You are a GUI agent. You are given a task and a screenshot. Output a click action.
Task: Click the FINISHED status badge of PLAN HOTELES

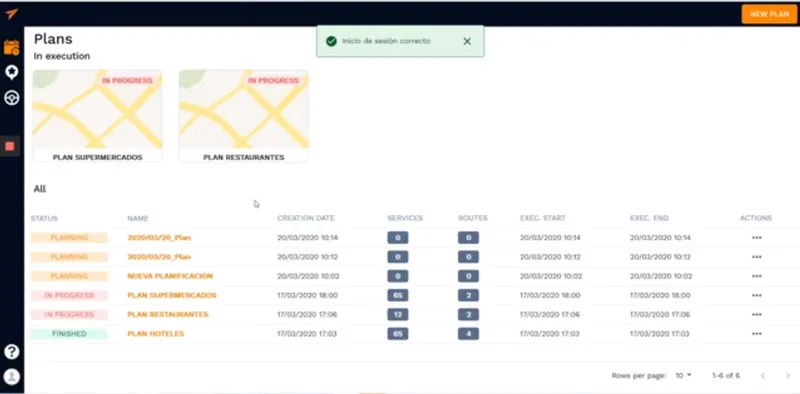point(69,334)
